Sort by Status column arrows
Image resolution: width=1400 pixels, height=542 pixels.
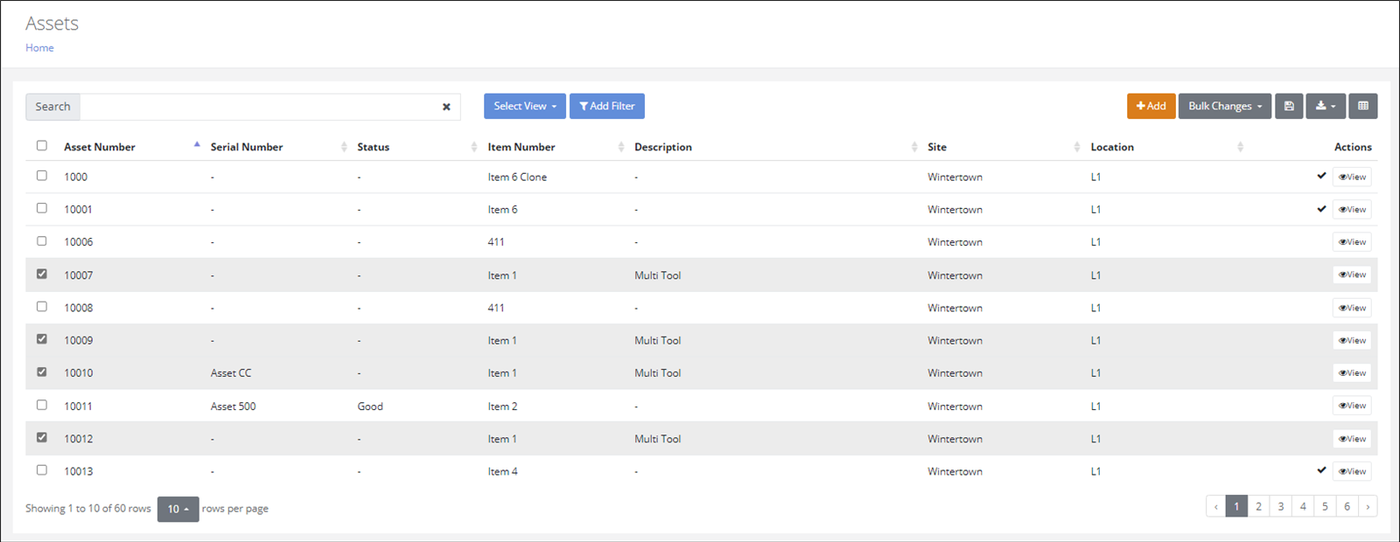[475, 147]
